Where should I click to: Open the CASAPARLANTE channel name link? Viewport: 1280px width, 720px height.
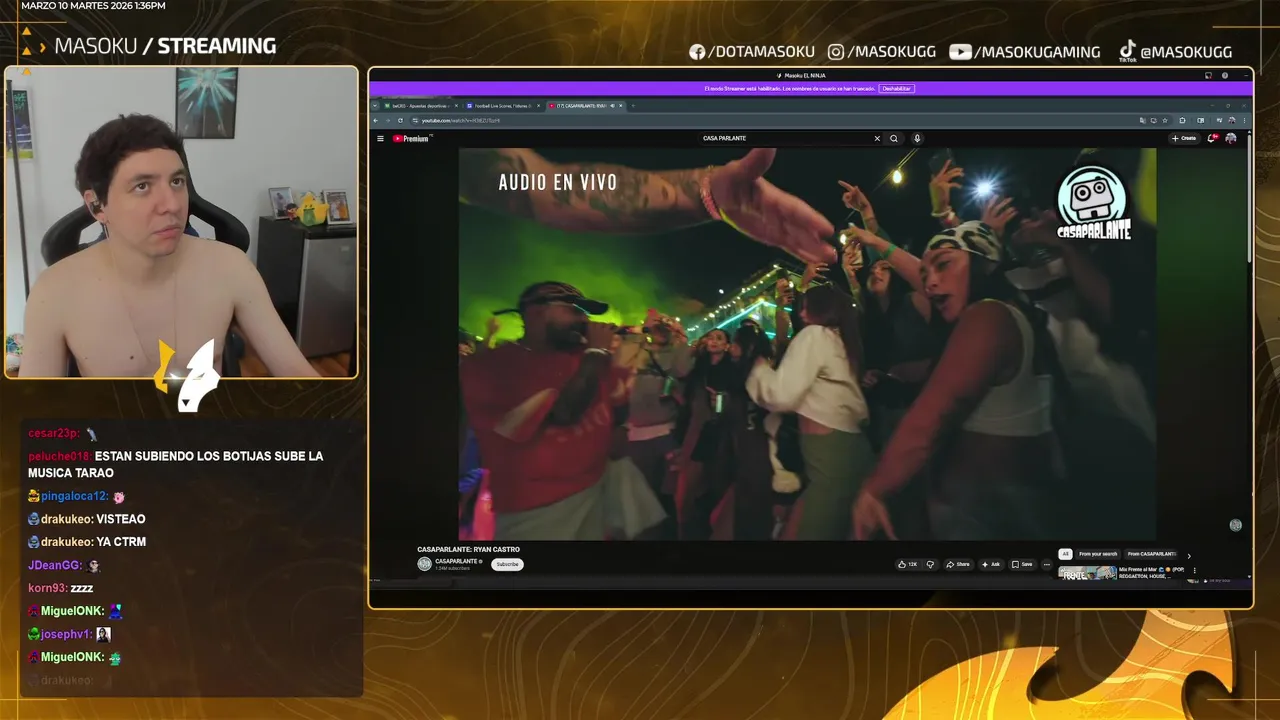pyautogui.click(x=456, y=561)
